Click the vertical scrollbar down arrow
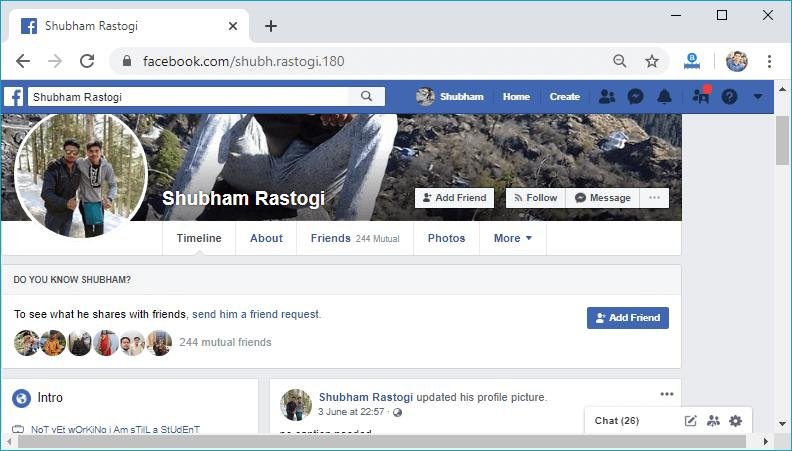 click(782, 423)
